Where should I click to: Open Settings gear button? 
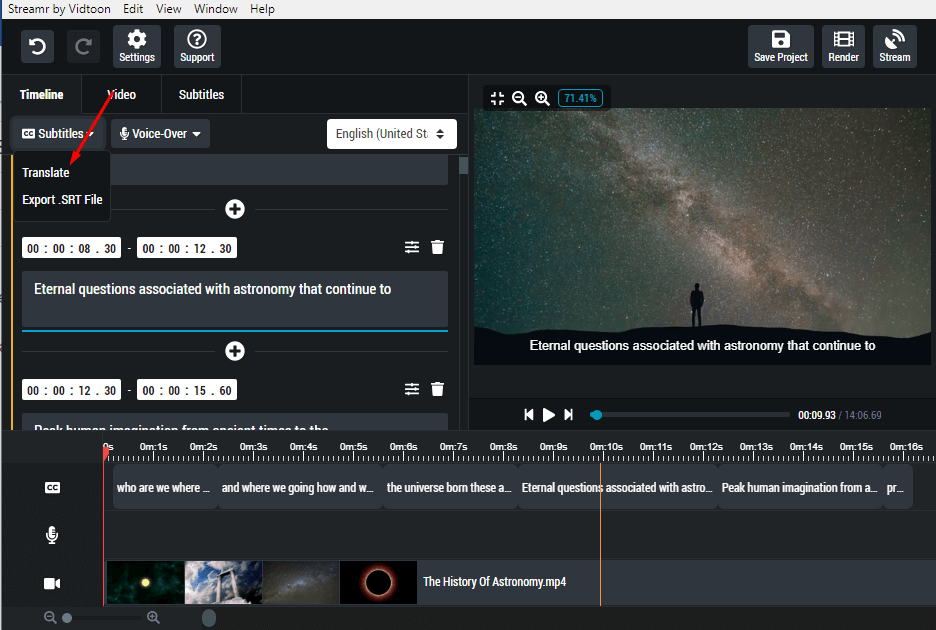137,46
